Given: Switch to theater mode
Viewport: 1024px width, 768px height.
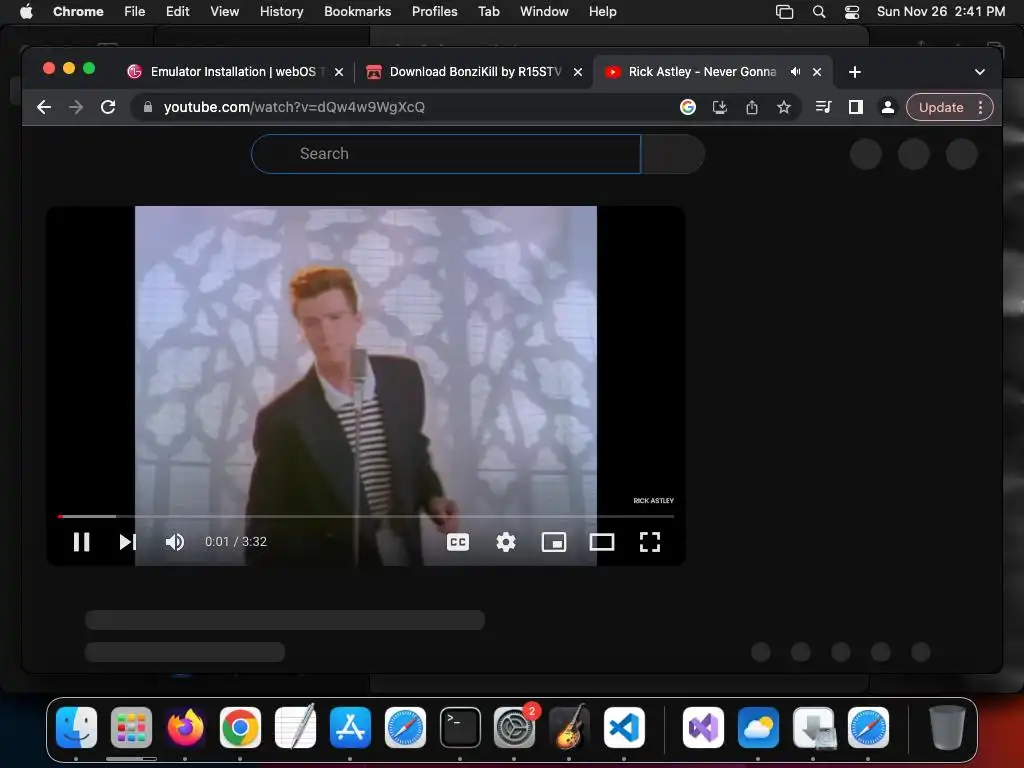Looking at the screenshot, I should click(601, 541).
